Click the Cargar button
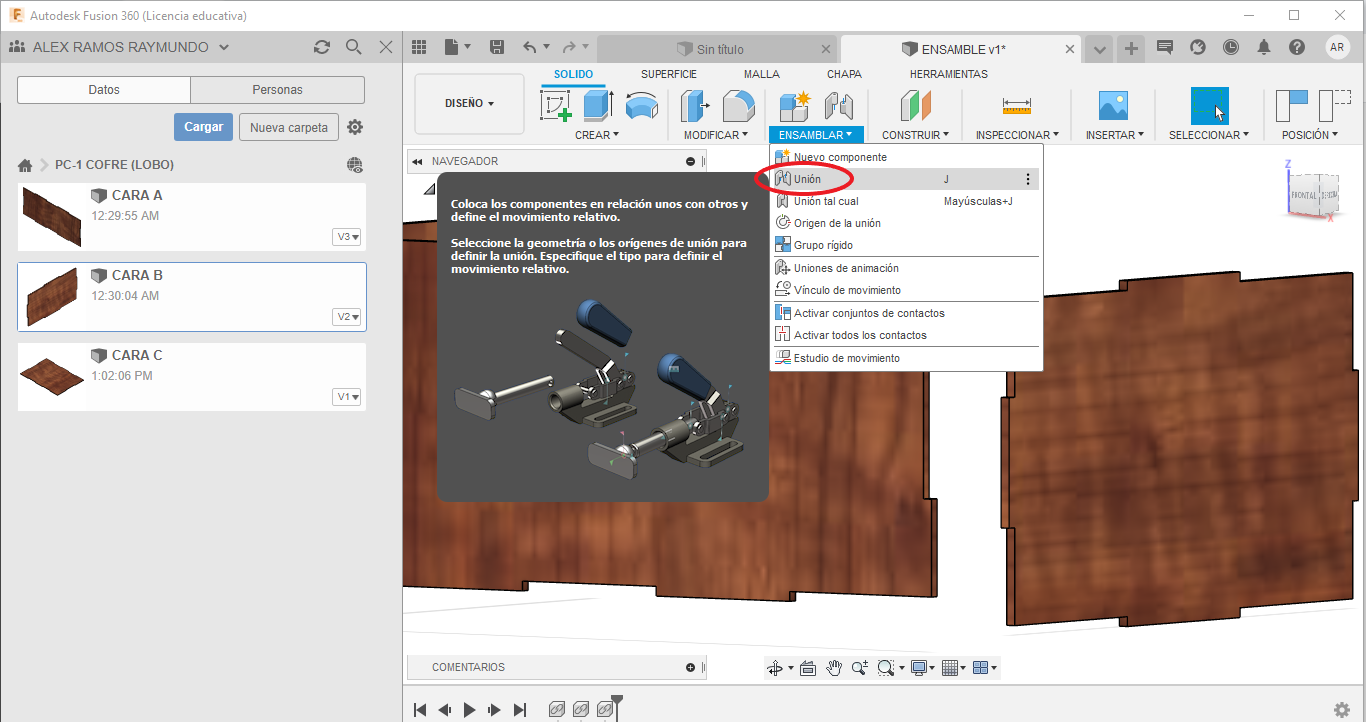Screen dimensions: 1366x722 click(x=203, y=127)
